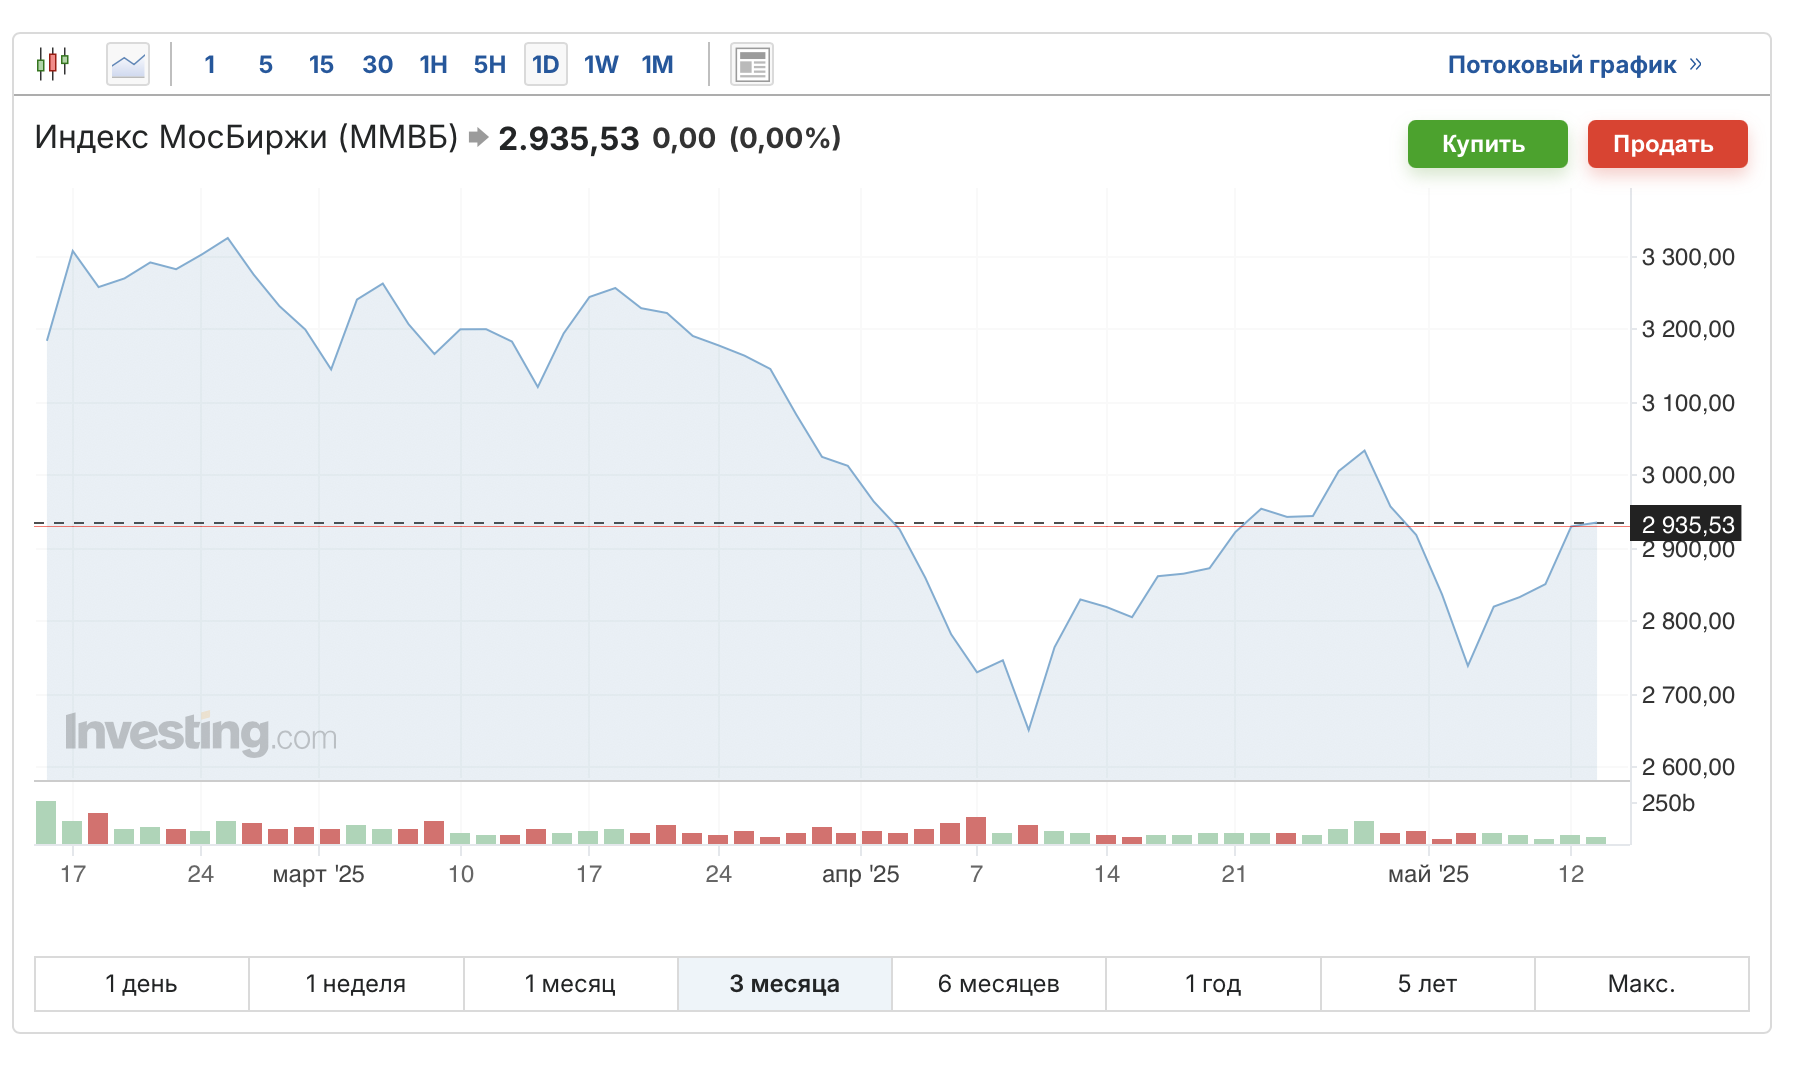
Task: Open the Потоковый график link
Action: click(x=1562, y=65)
